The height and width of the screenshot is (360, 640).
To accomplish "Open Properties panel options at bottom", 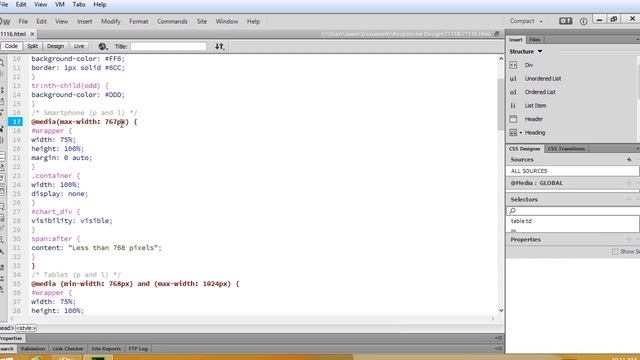I will tap(498, 338).
